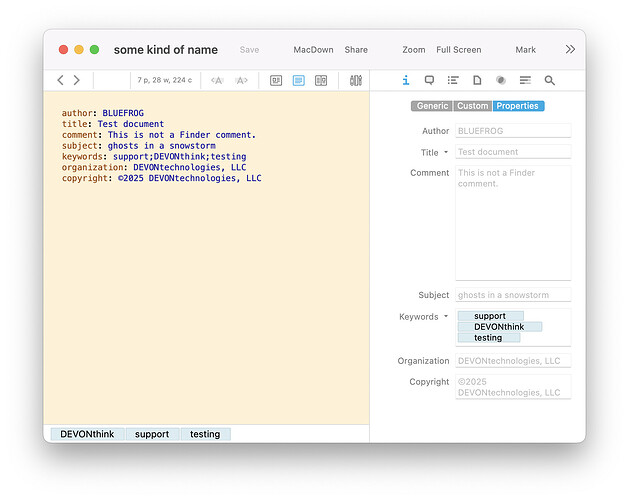This screenshot has width=629, height=500.
Task: Open the concordance circle inspector
Action: pyautogui.click(x=501, y=80)
